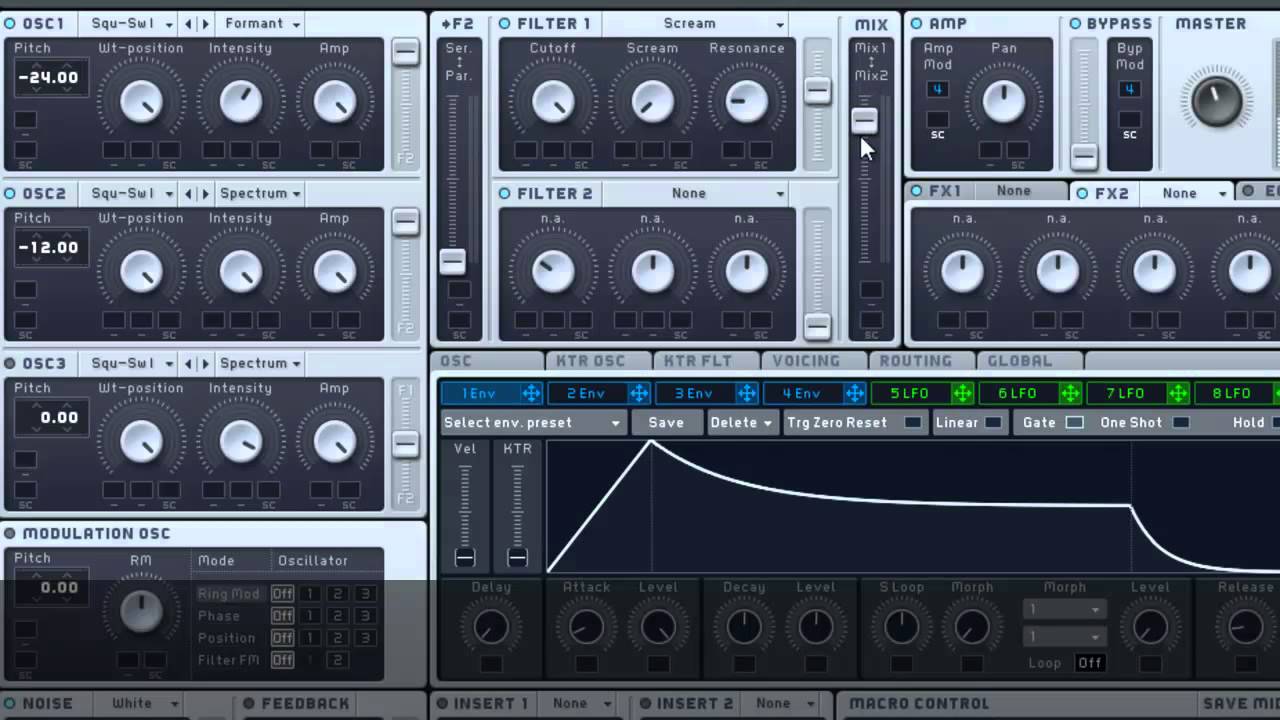Select the 5 LFO modulation tab
Viewport: 1280px width, 720px height.
[909, 394]
